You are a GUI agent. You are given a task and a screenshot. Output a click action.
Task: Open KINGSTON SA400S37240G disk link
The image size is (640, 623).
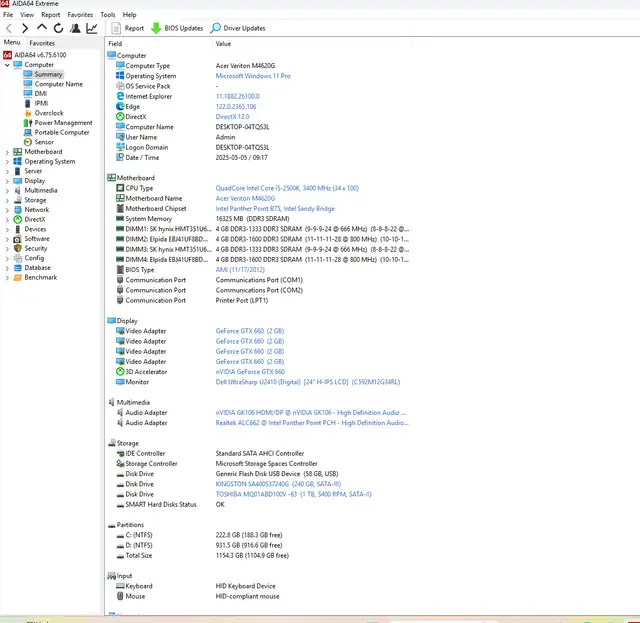(278, 484)
